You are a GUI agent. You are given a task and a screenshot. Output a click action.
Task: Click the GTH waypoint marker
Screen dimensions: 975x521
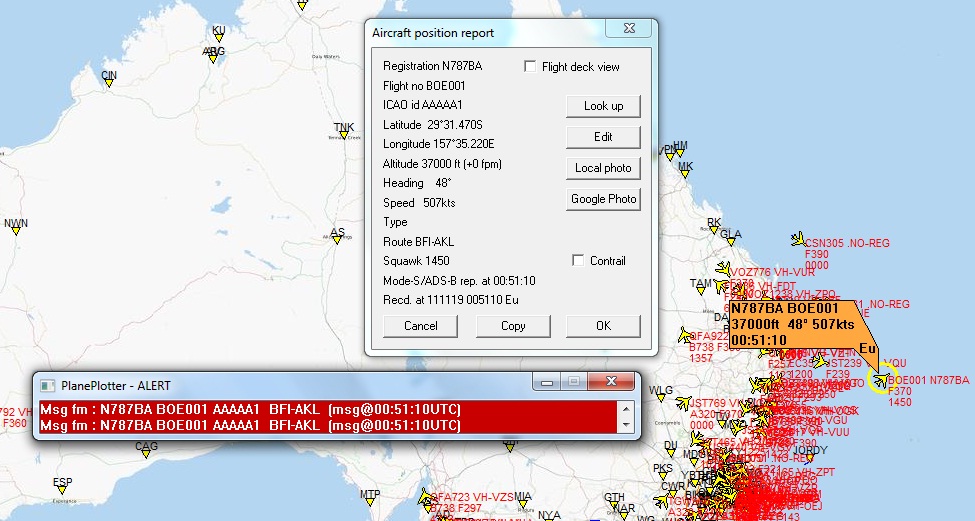point(614,505)
